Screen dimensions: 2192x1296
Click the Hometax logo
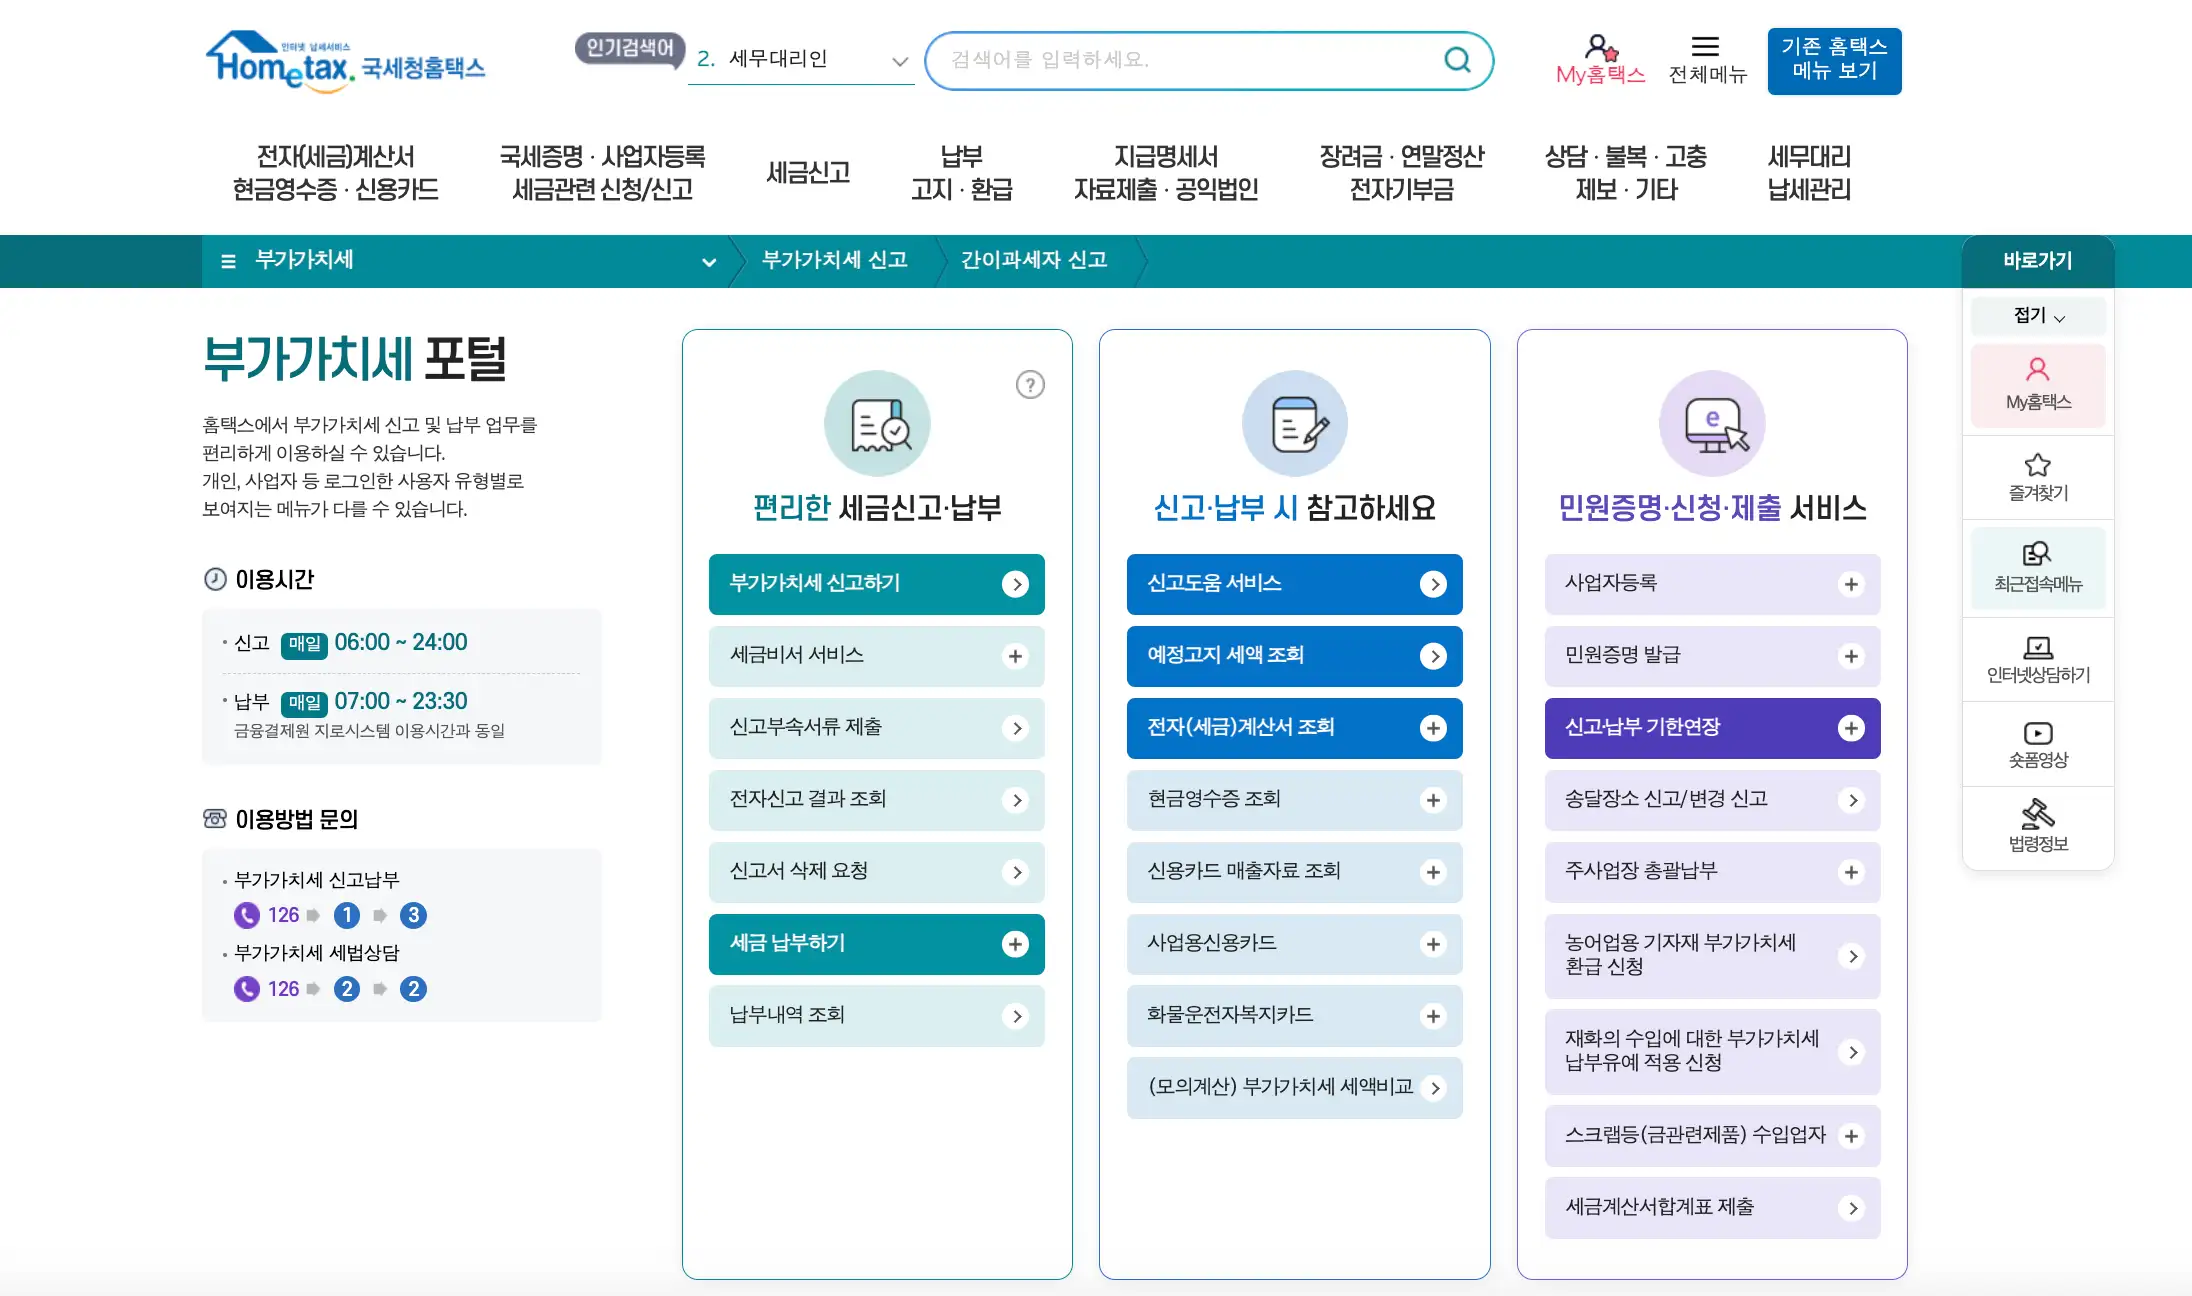click(345, 62)
